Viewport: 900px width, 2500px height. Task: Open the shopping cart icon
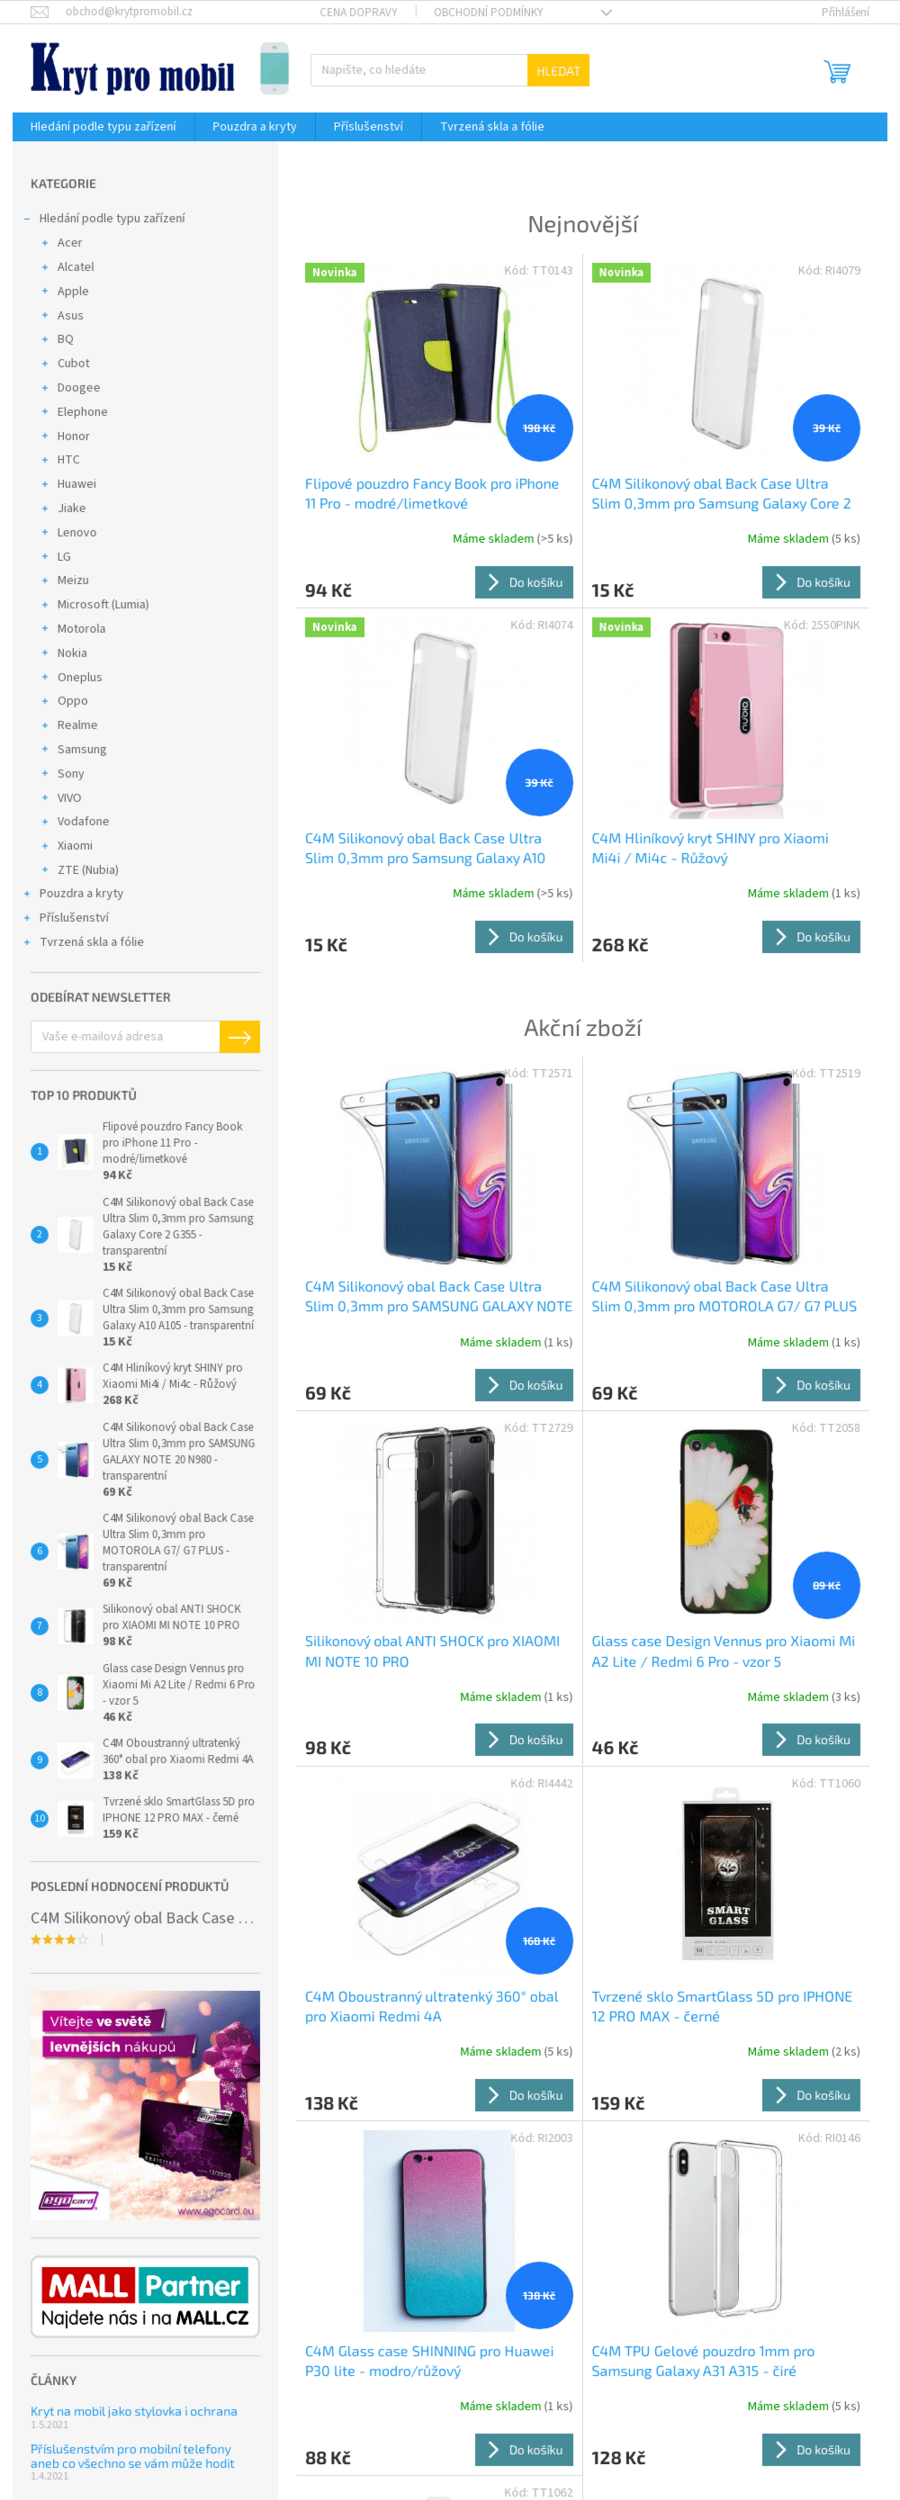tap(837, 71)
